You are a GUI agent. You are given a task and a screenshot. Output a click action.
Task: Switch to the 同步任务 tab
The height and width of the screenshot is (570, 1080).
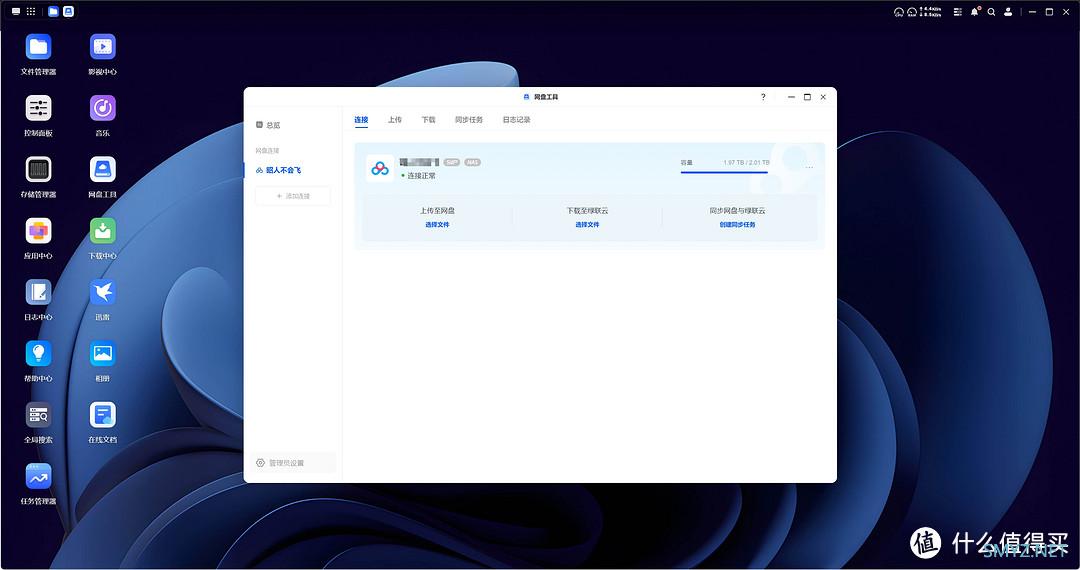469,120
